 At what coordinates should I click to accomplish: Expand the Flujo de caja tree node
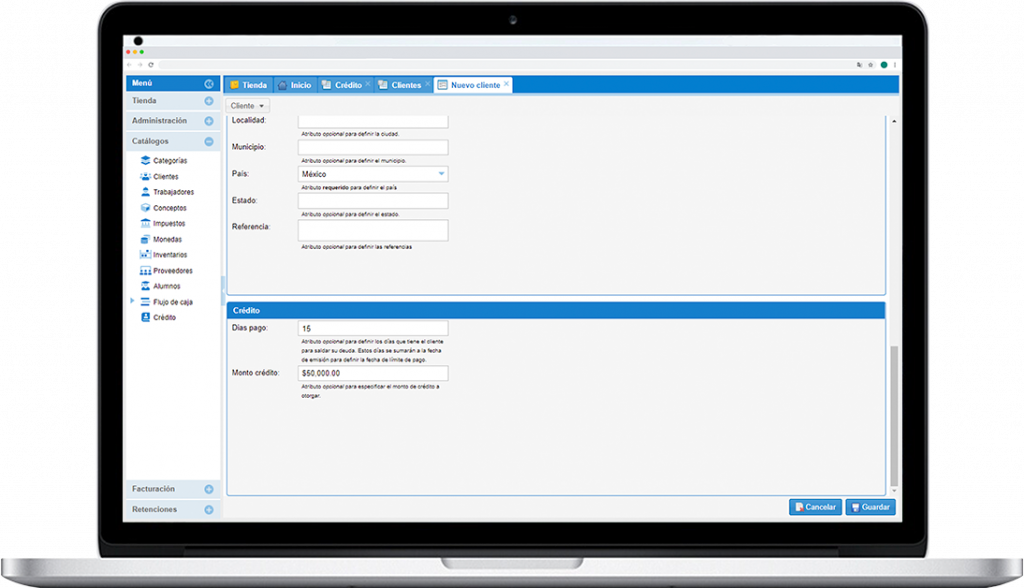(x=132, y=301)
